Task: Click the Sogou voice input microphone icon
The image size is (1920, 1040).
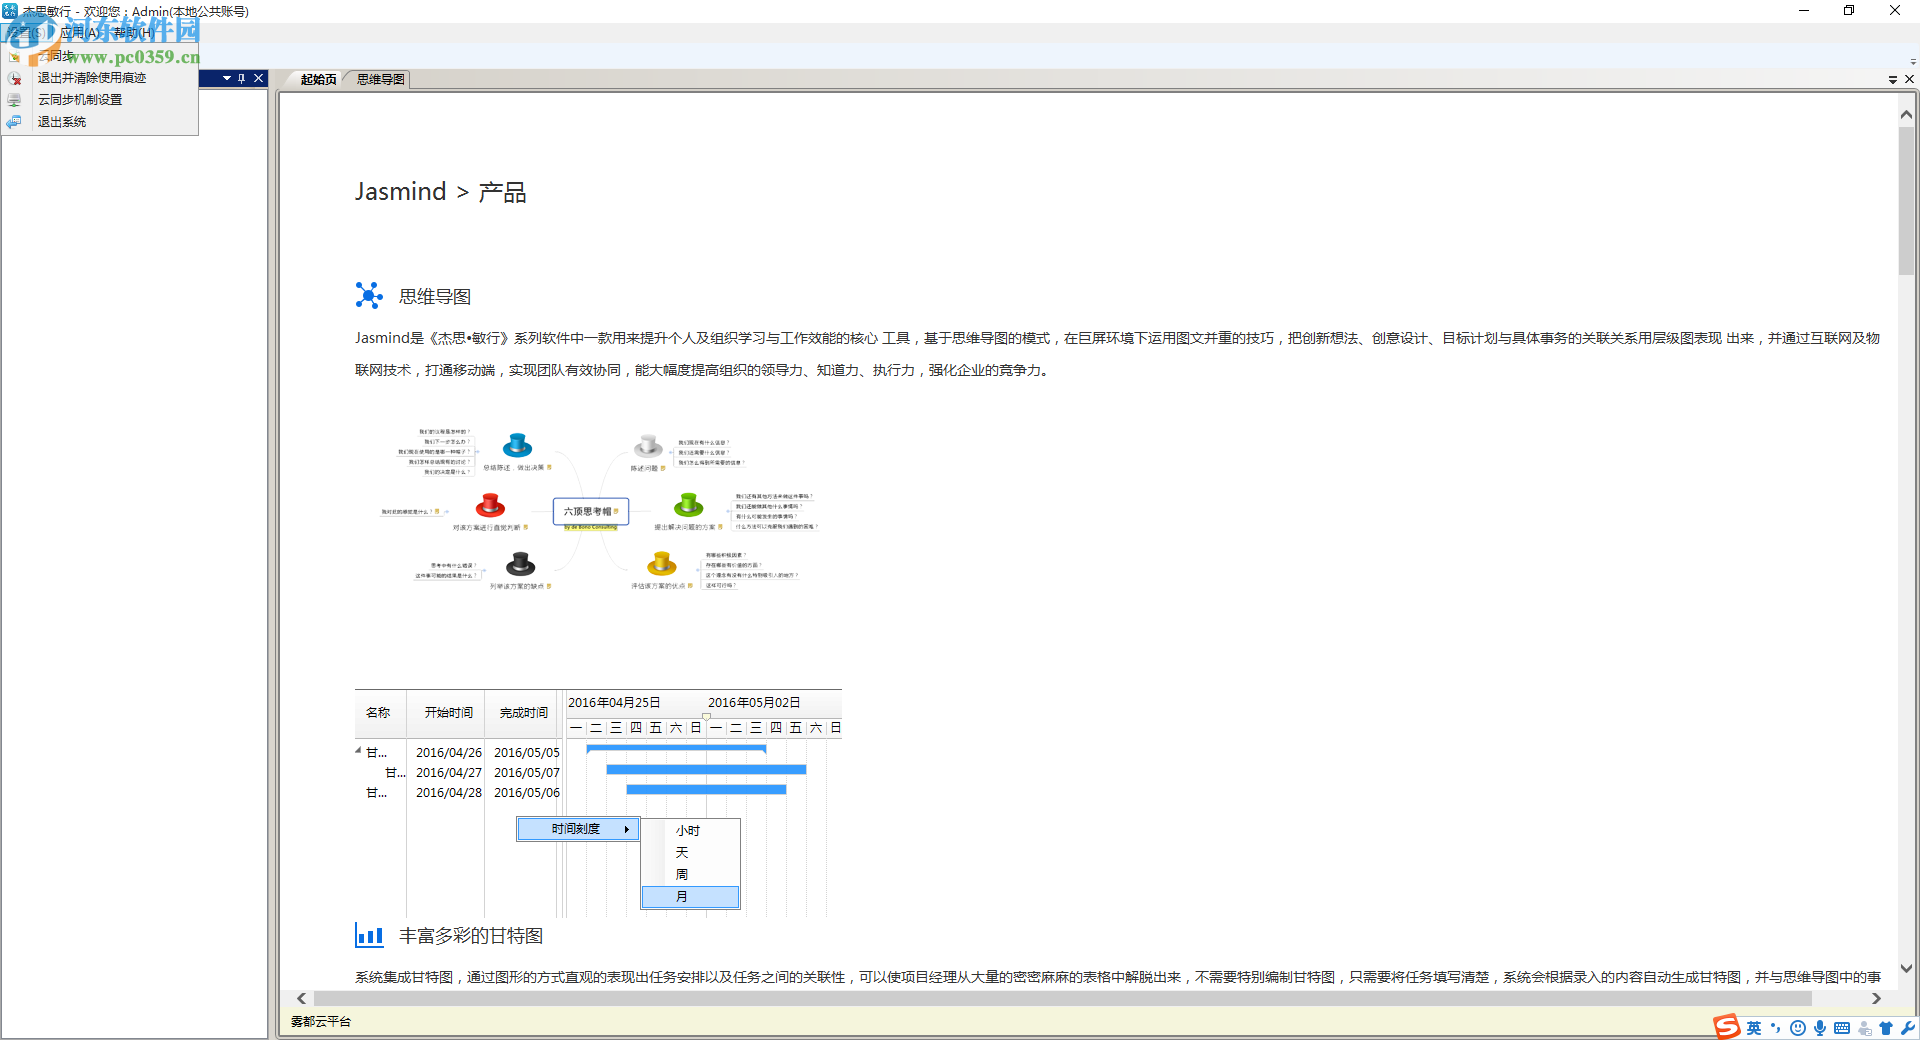Action: pyautogui.click(x=1820, y=1028)
